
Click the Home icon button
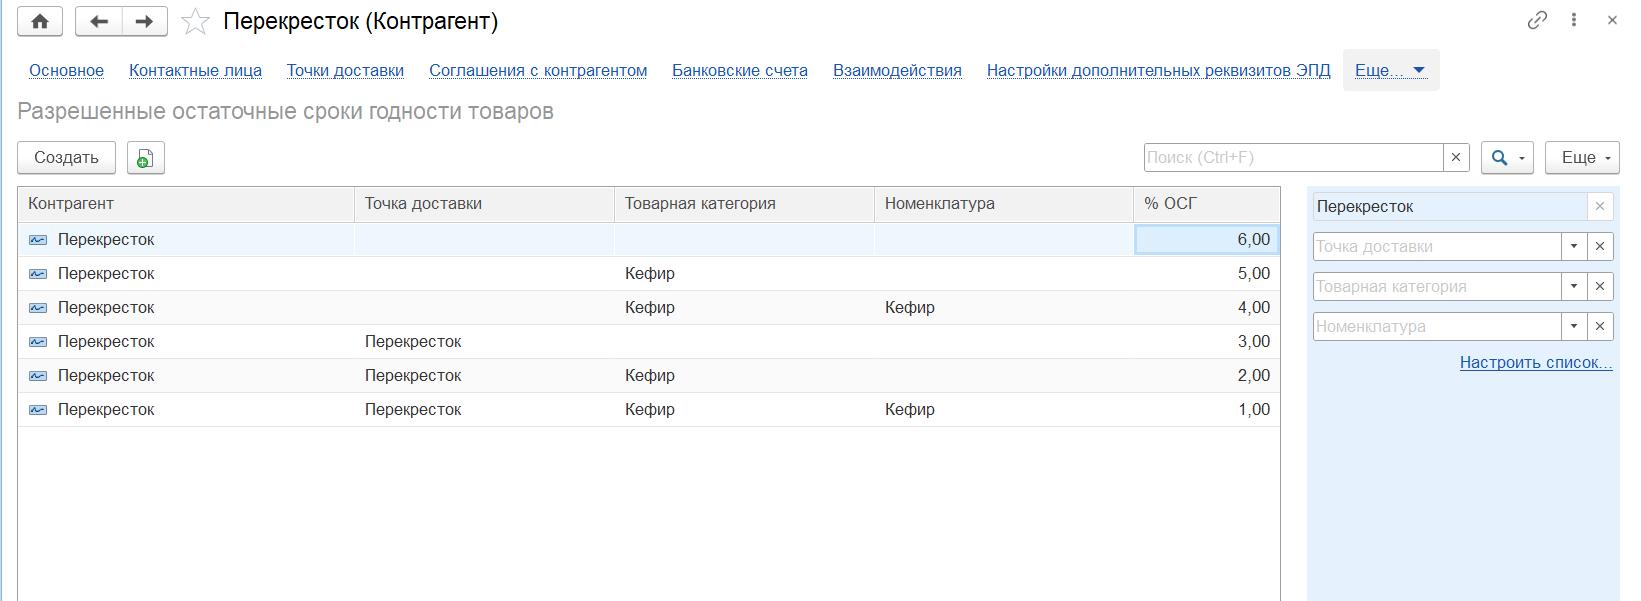tap(40, 21)
